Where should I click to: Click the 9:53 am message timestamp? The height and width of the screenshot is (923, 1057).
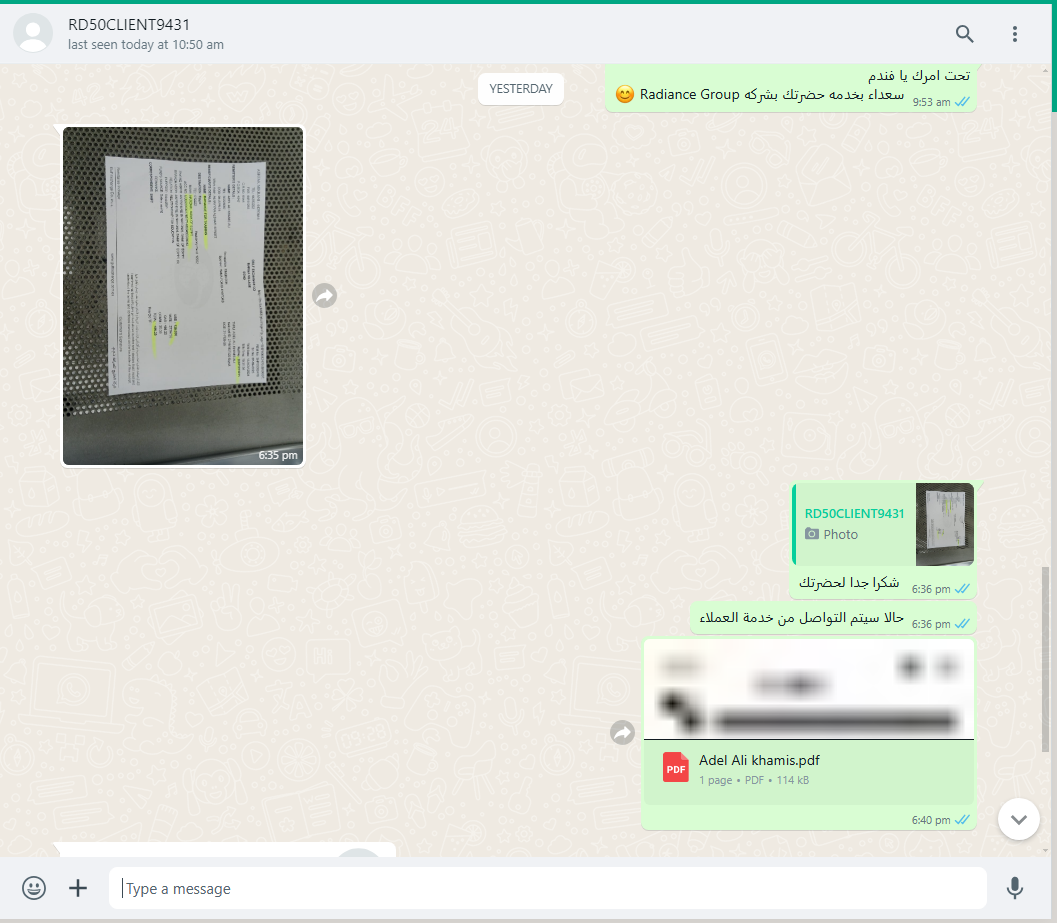click(x=932, y=102)
